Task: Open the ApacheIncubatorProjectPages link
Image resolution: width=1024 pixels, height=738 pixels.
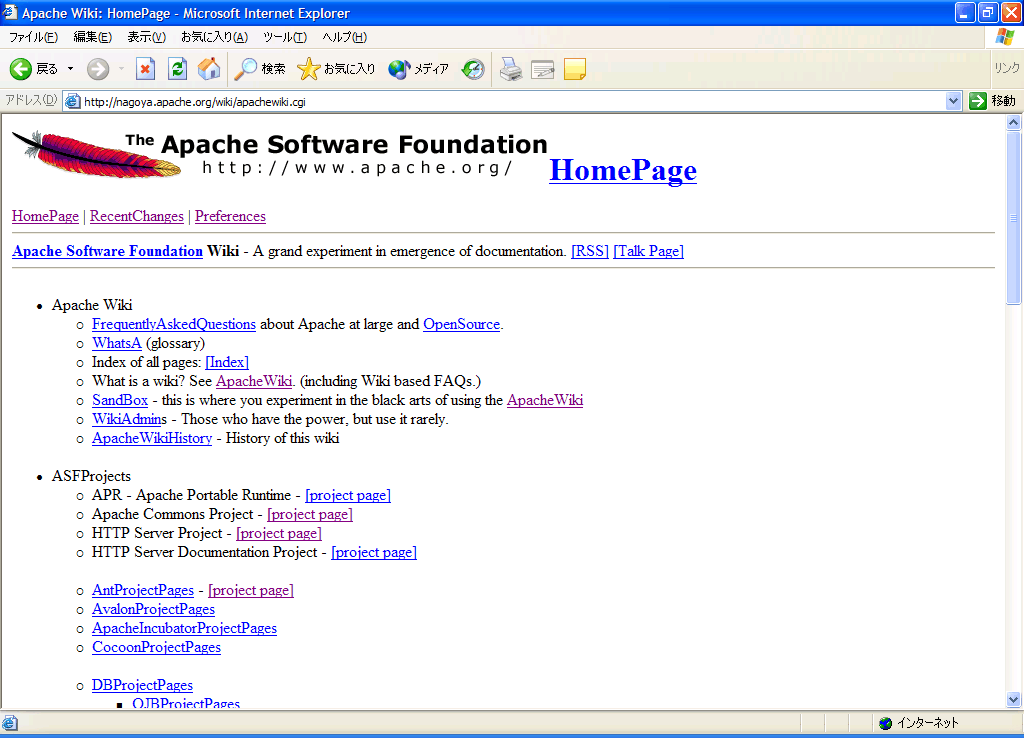Action: tap(184, 628)
